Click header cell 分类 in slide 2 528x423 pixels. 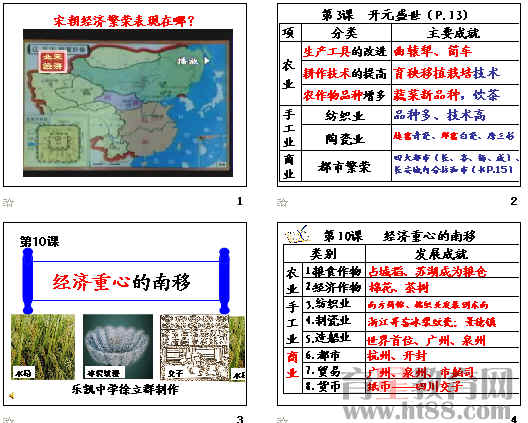coord(346,33)
